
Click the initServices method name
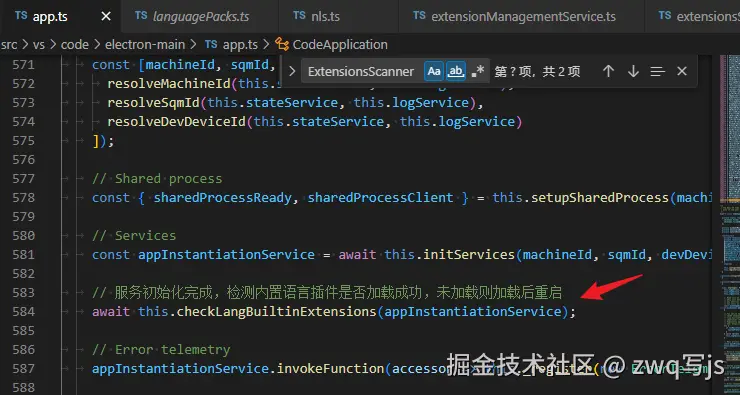click(x=469, y=254)
